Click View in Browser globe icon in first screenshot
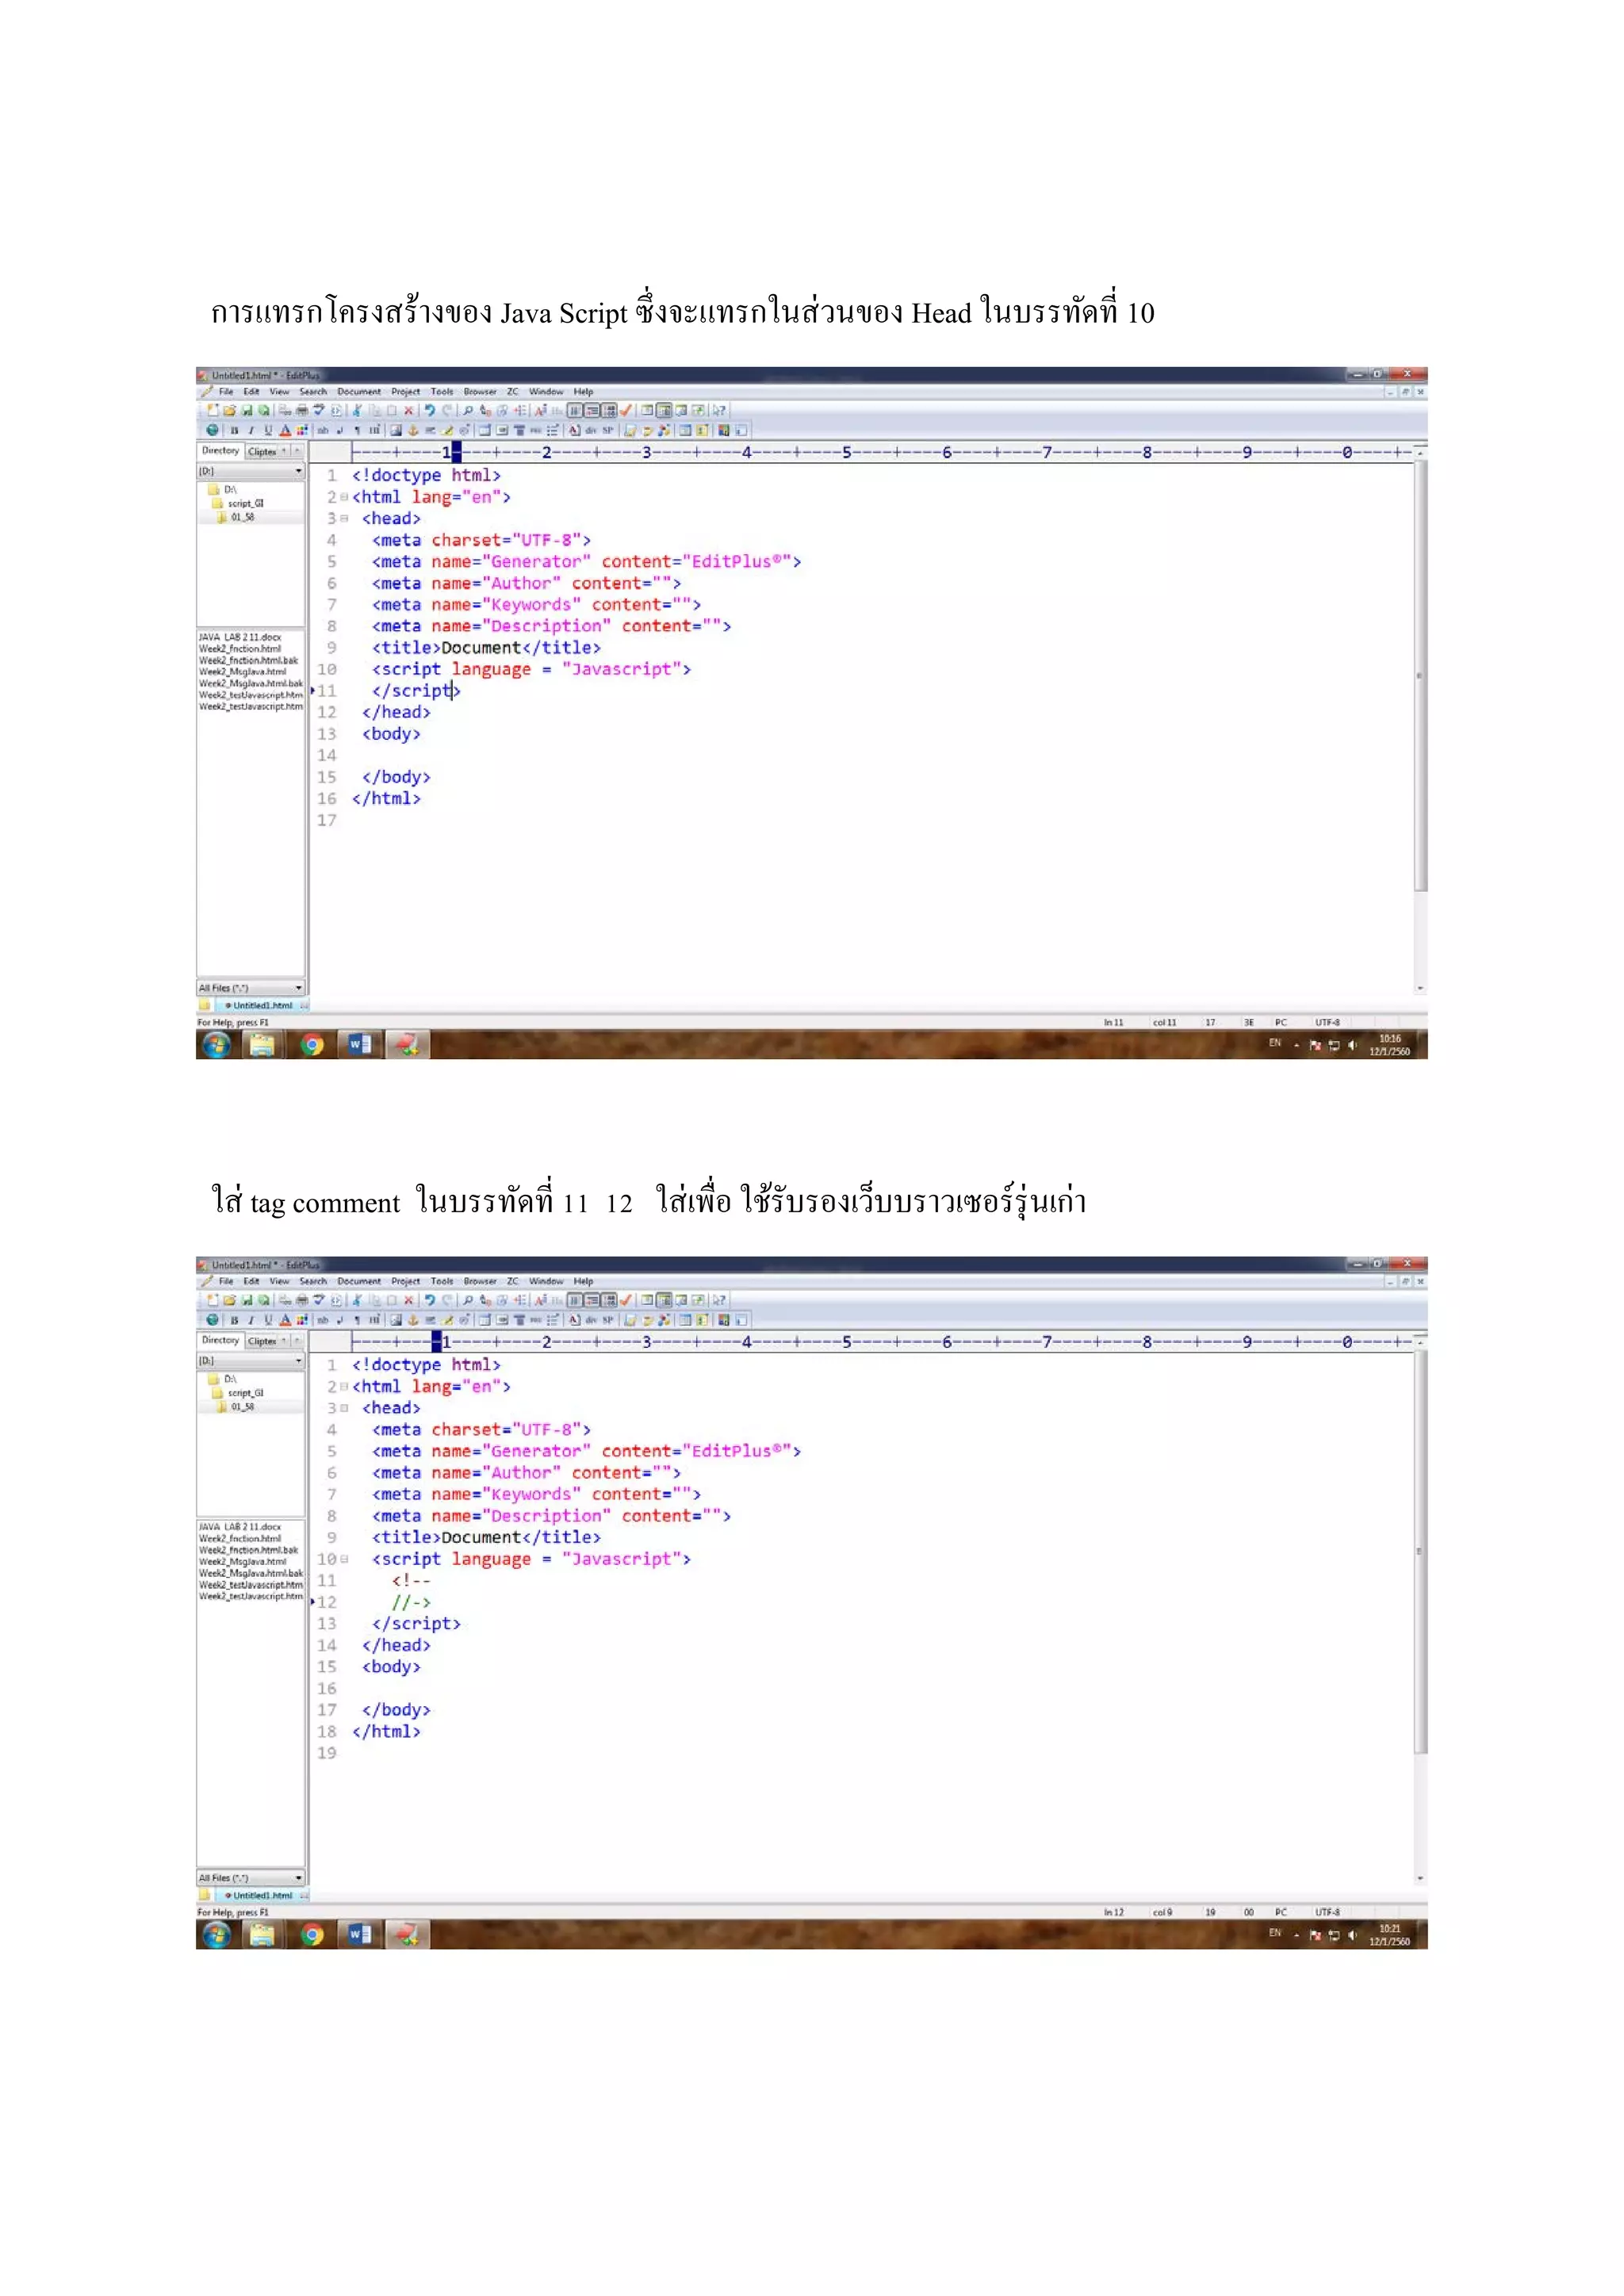Viewport: 1624px width, 2296px height. 212,430
